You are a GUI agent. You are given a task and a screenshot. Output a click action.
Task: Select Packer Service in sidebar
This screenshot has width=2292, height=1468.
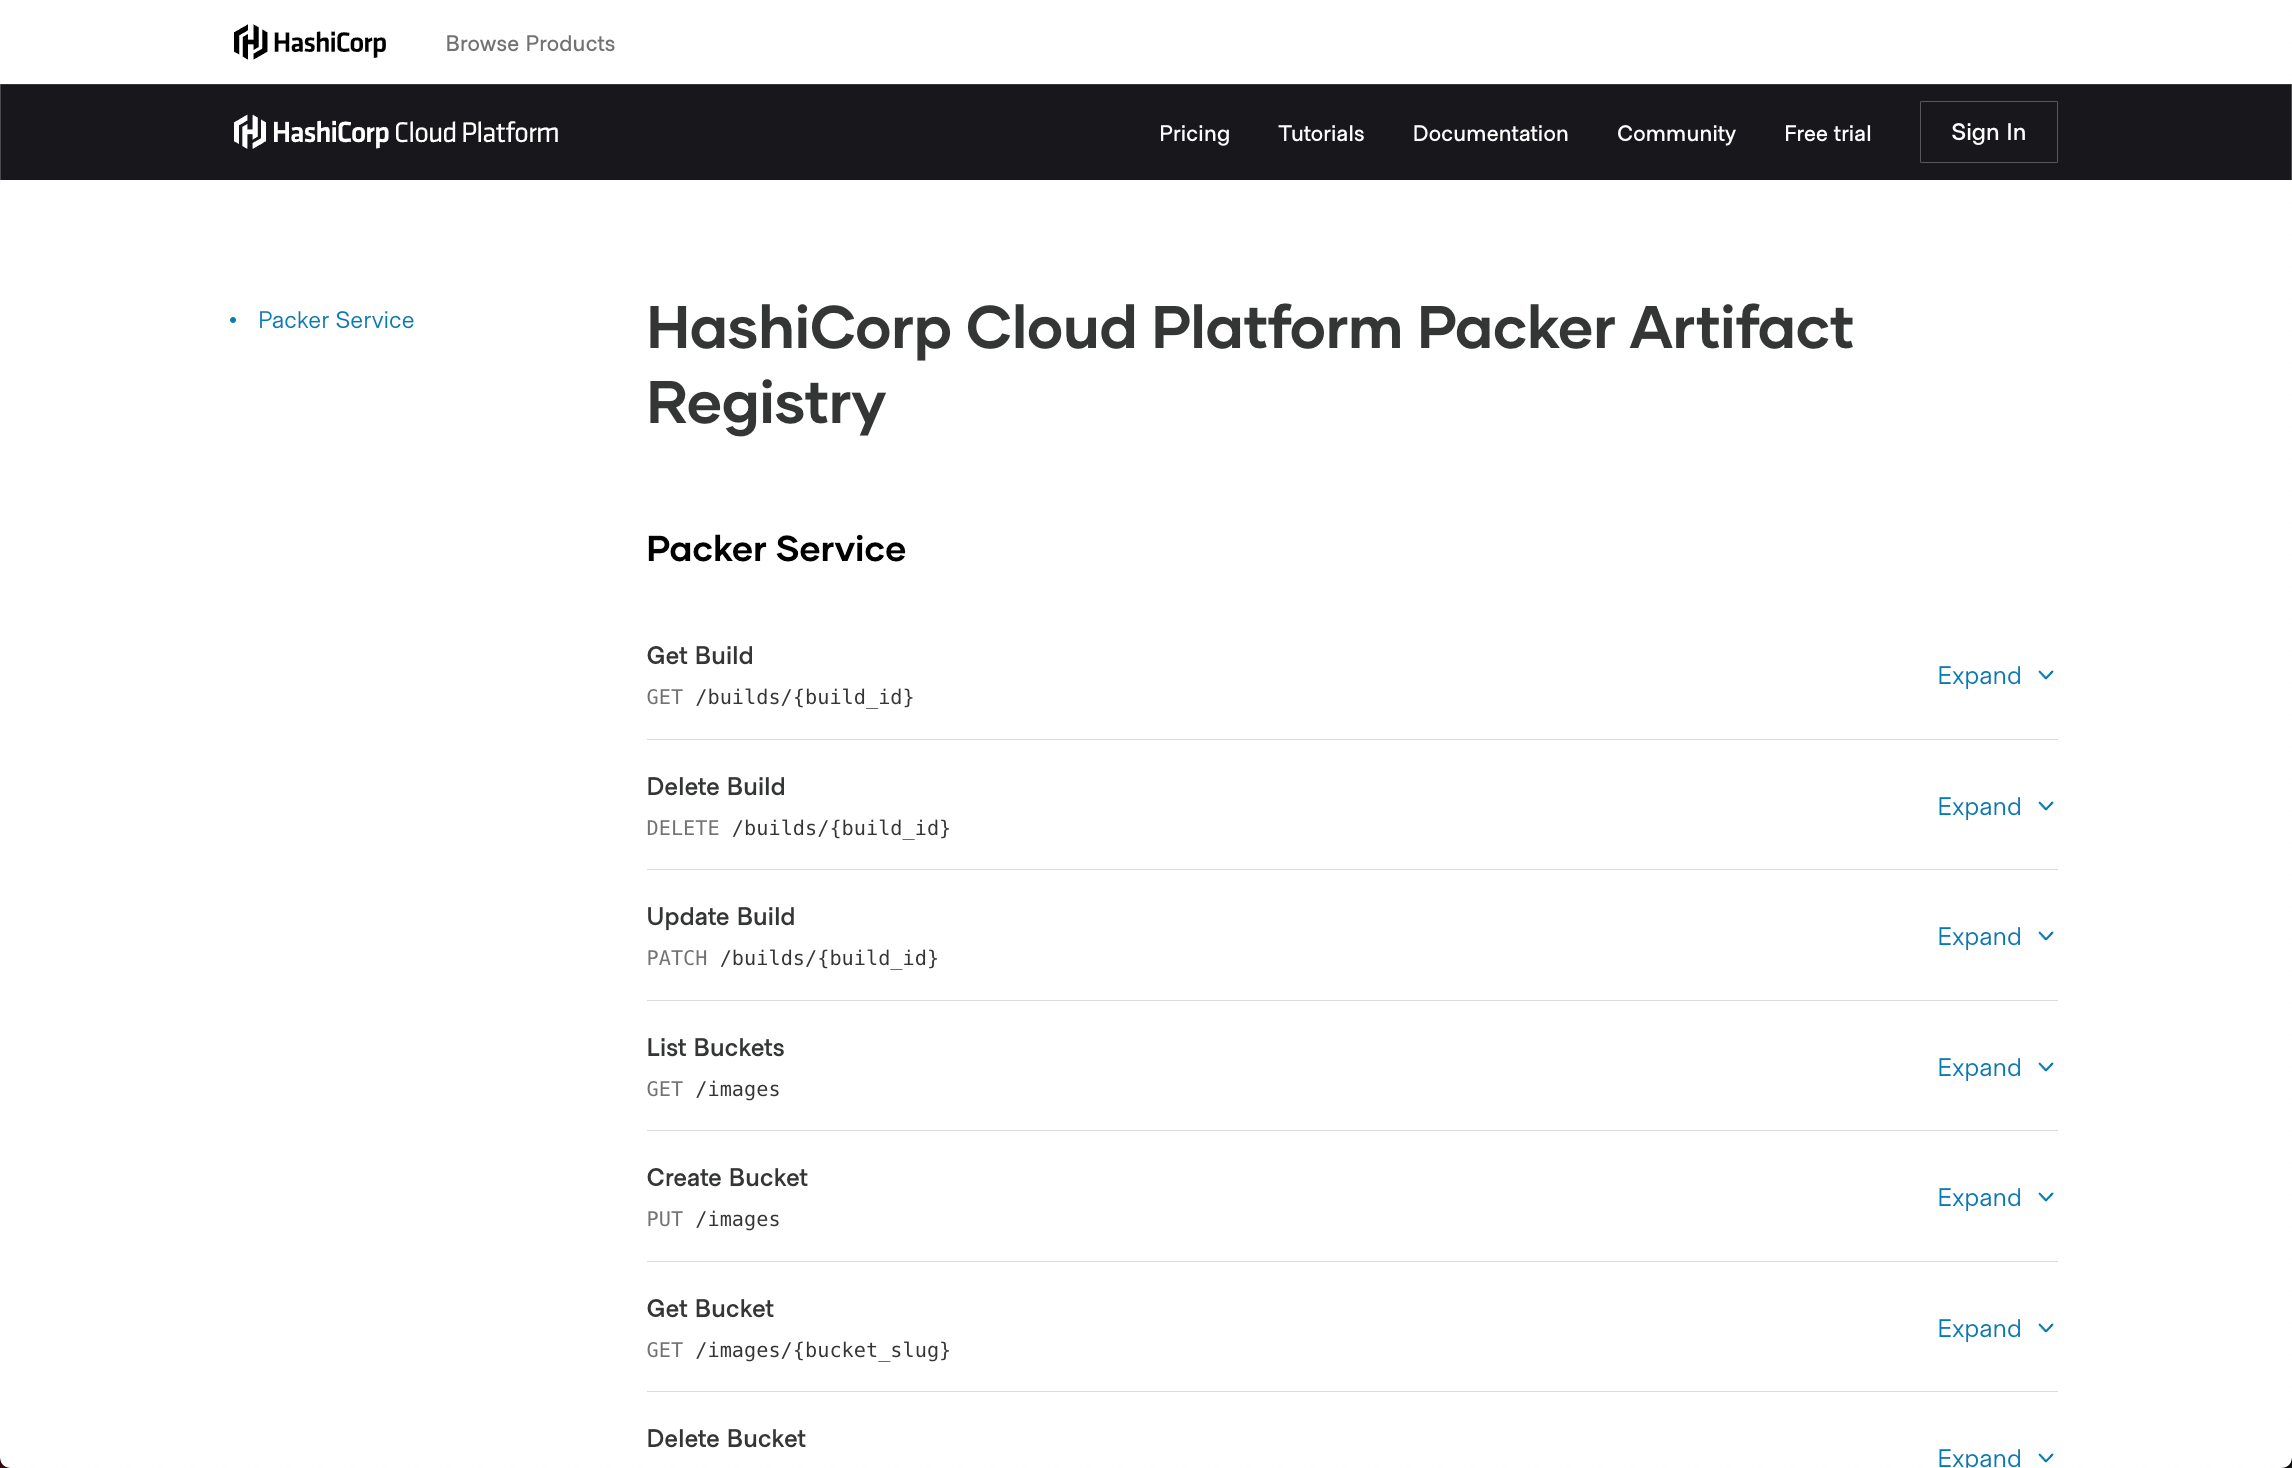click(x=336, y=320)
